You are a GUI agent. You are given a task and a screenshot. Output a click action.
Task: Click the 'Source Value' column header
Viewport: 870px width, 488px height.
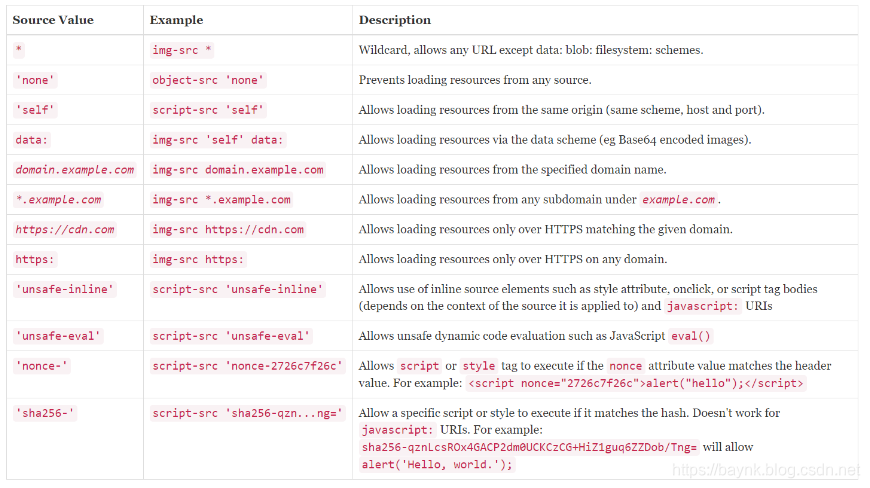pyautogui.click(x=53, y=20)
